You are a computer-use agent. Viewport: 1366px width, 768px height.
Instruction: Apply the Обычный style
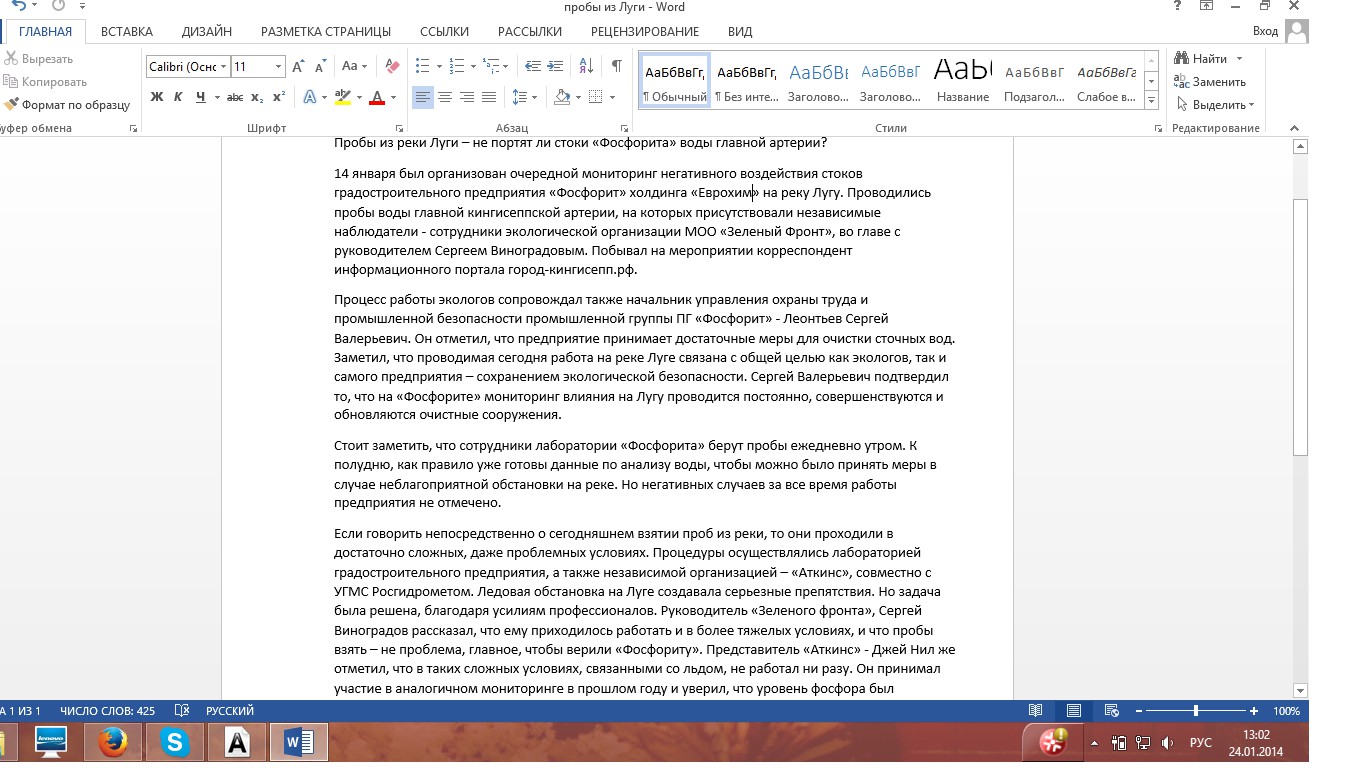pyautogui.click(x=675, y=80)
